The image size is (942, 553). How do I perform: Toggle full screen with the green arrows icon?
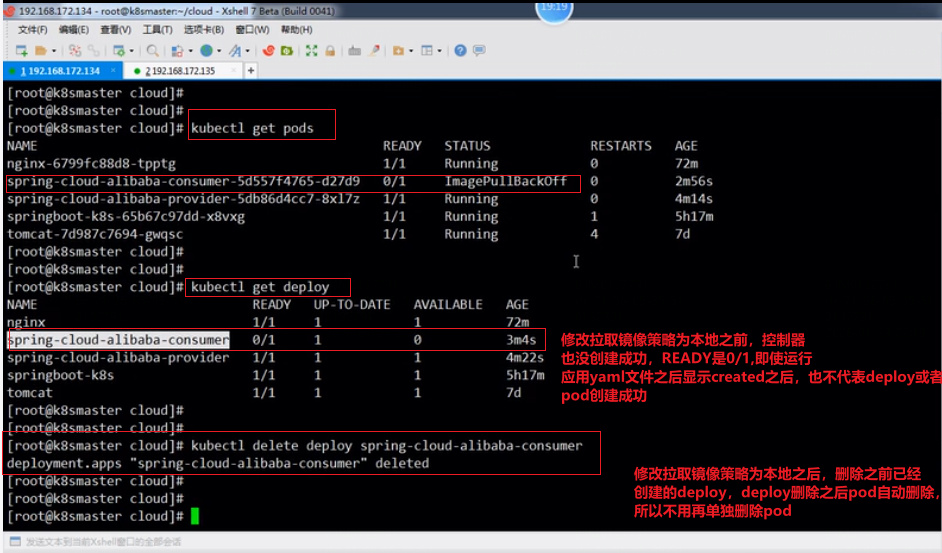click(x=311, y=50)
